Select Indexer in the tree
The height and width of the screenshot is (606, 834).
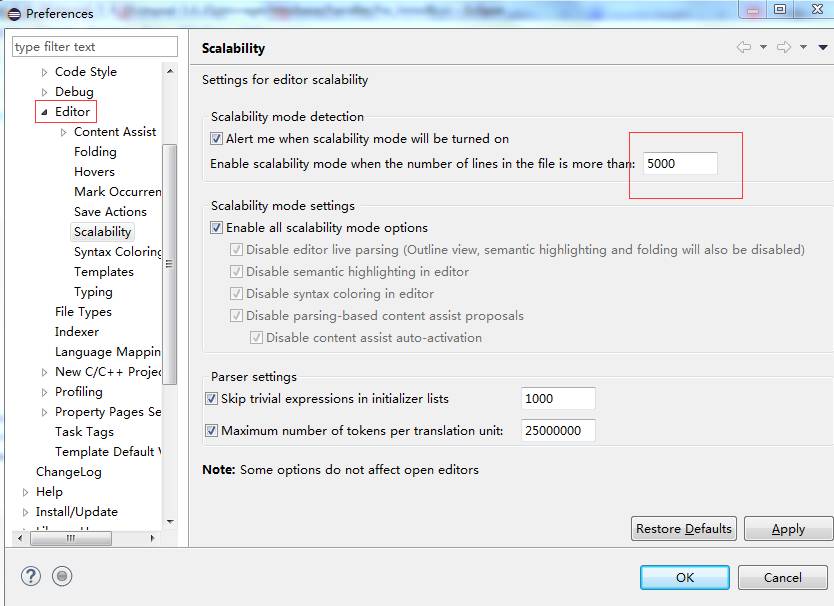[77, 332]
